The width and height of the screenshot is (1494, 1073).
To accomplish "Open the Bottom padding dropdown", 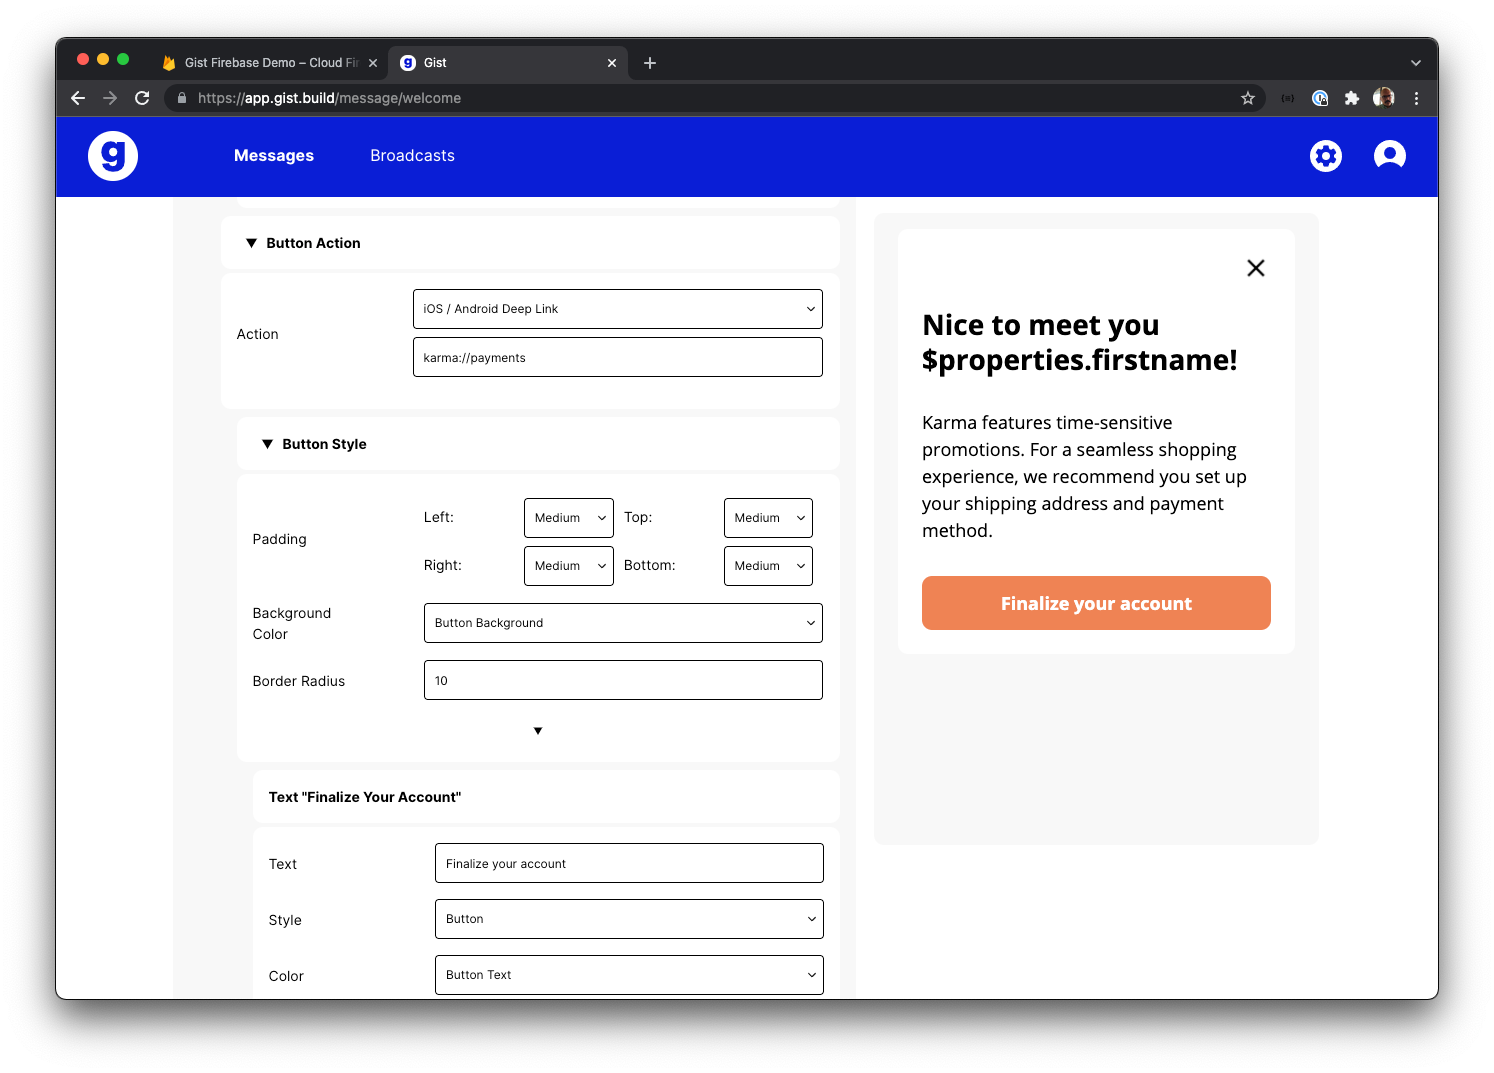I will [768, 566].
